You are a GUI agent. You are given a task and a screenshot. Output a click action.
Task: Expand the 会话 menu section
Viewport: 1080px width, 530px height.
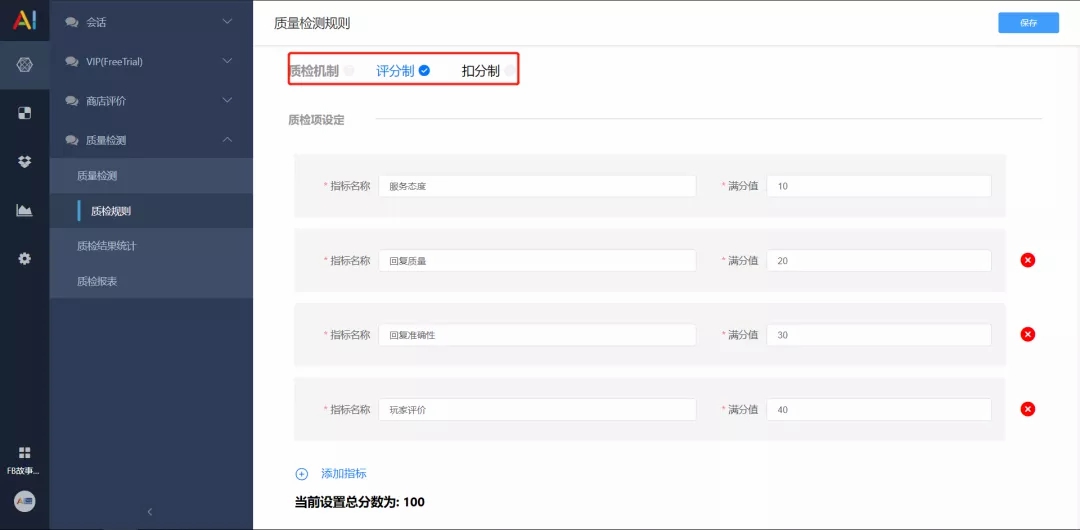click(x=151, y=22)
